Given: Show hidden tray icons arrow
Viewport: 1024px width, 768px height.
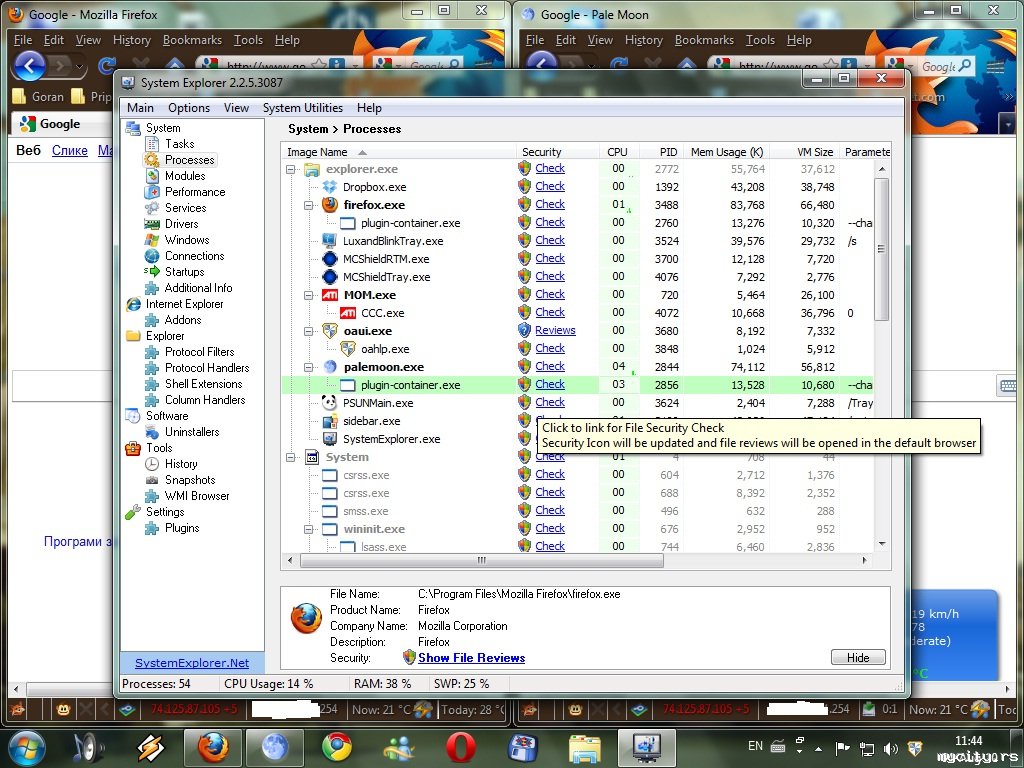Looking at the screenshot, I should click(819, 748).
